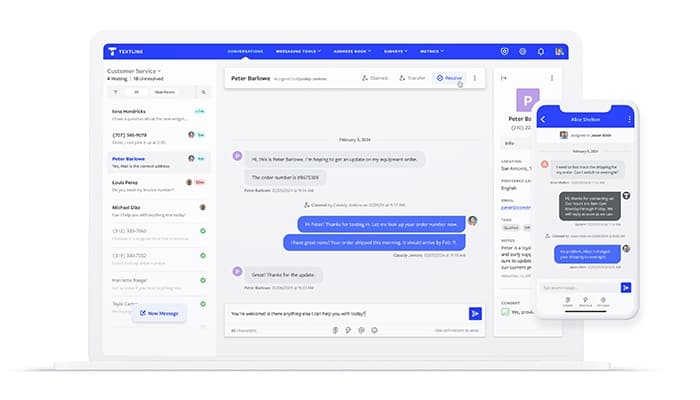The image size is (700, 400).
Task: Click the Resolve button
Action: [x=449, y=78]
